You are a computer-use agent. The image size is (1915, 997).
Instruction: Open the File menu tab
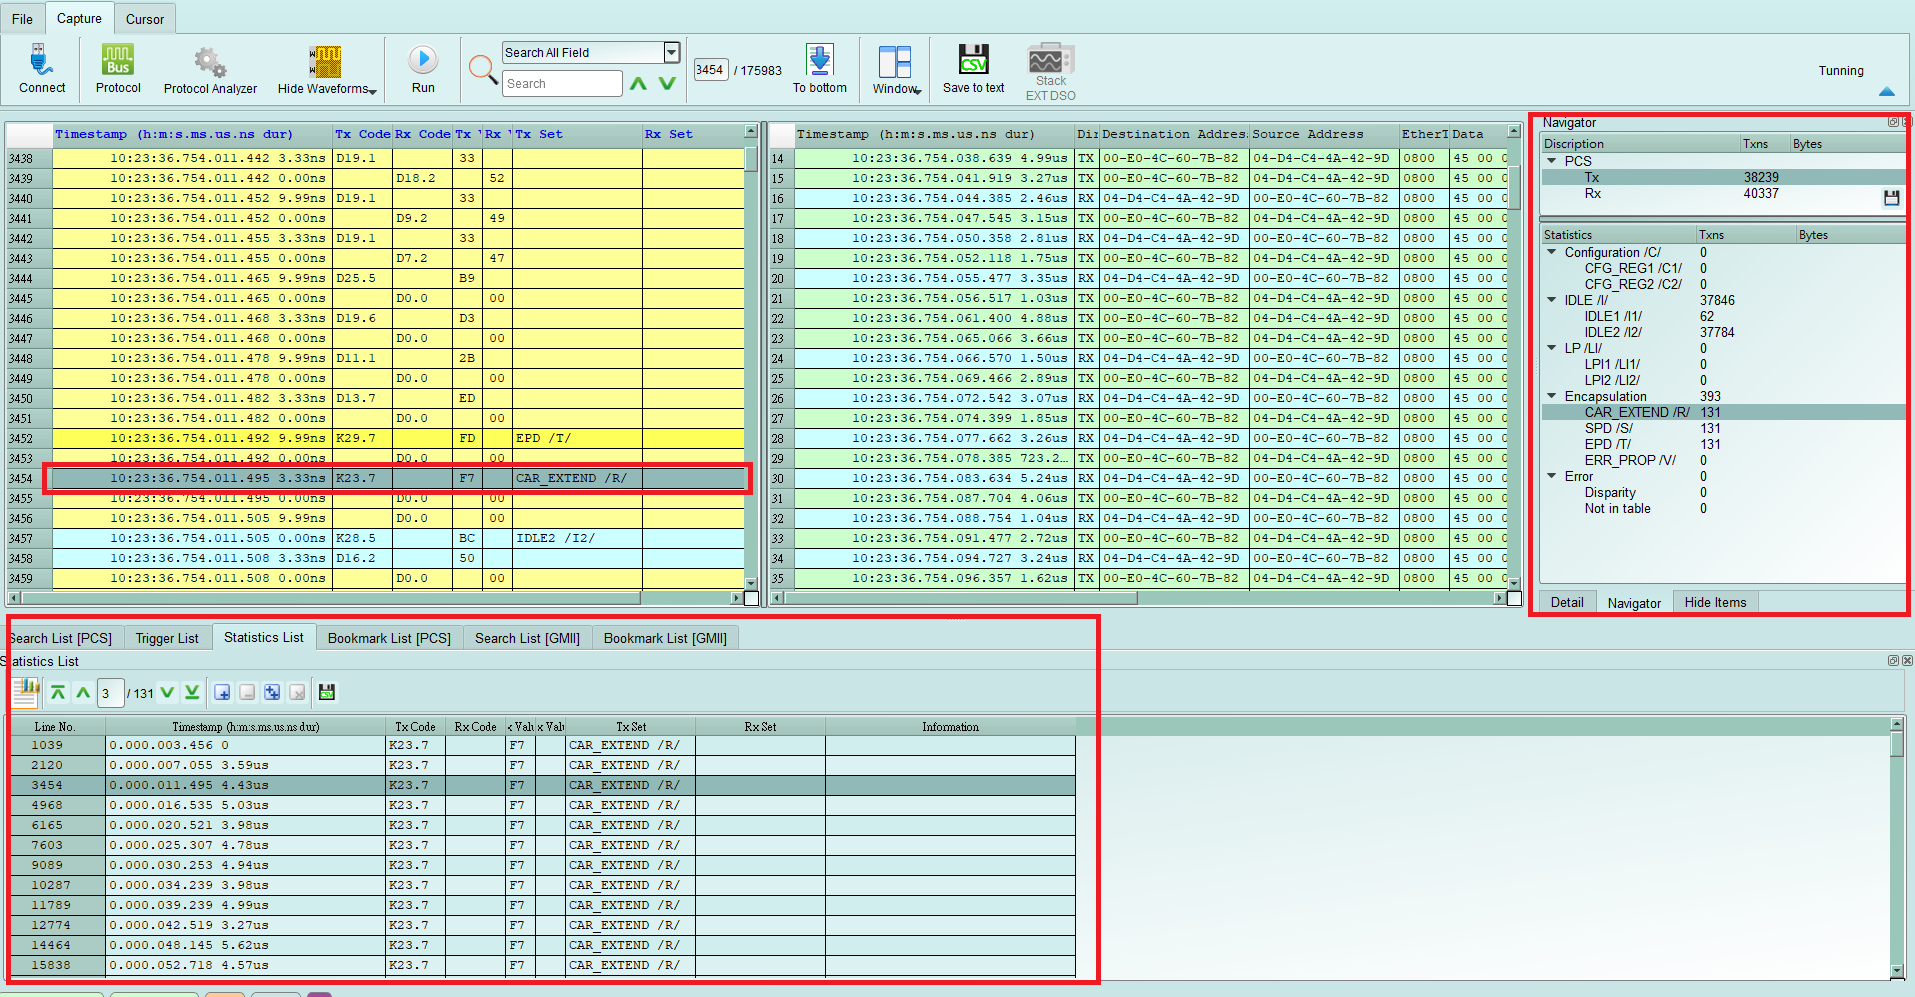[x=22, y=19]
